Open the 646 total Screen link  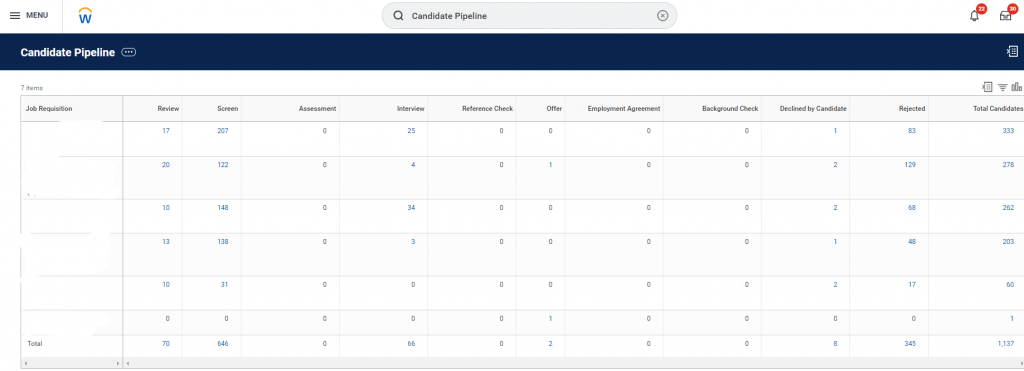point(223,343)
